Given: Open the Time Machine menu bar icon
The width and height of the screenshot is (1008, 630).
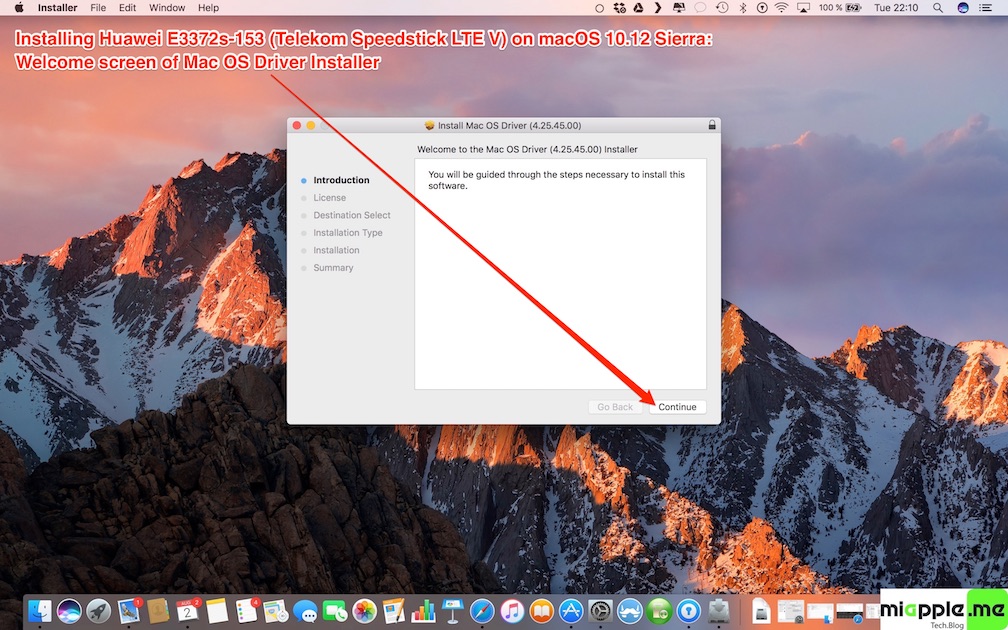Looking at the screenshot, I should click(x=722, y=8).
